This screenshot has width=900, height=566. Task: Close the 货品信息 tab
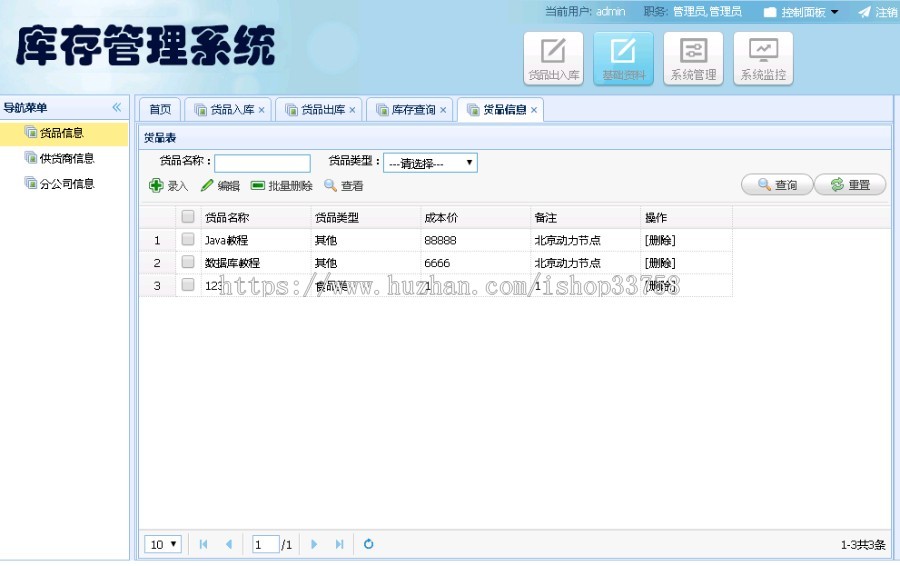tap(534, 110)
